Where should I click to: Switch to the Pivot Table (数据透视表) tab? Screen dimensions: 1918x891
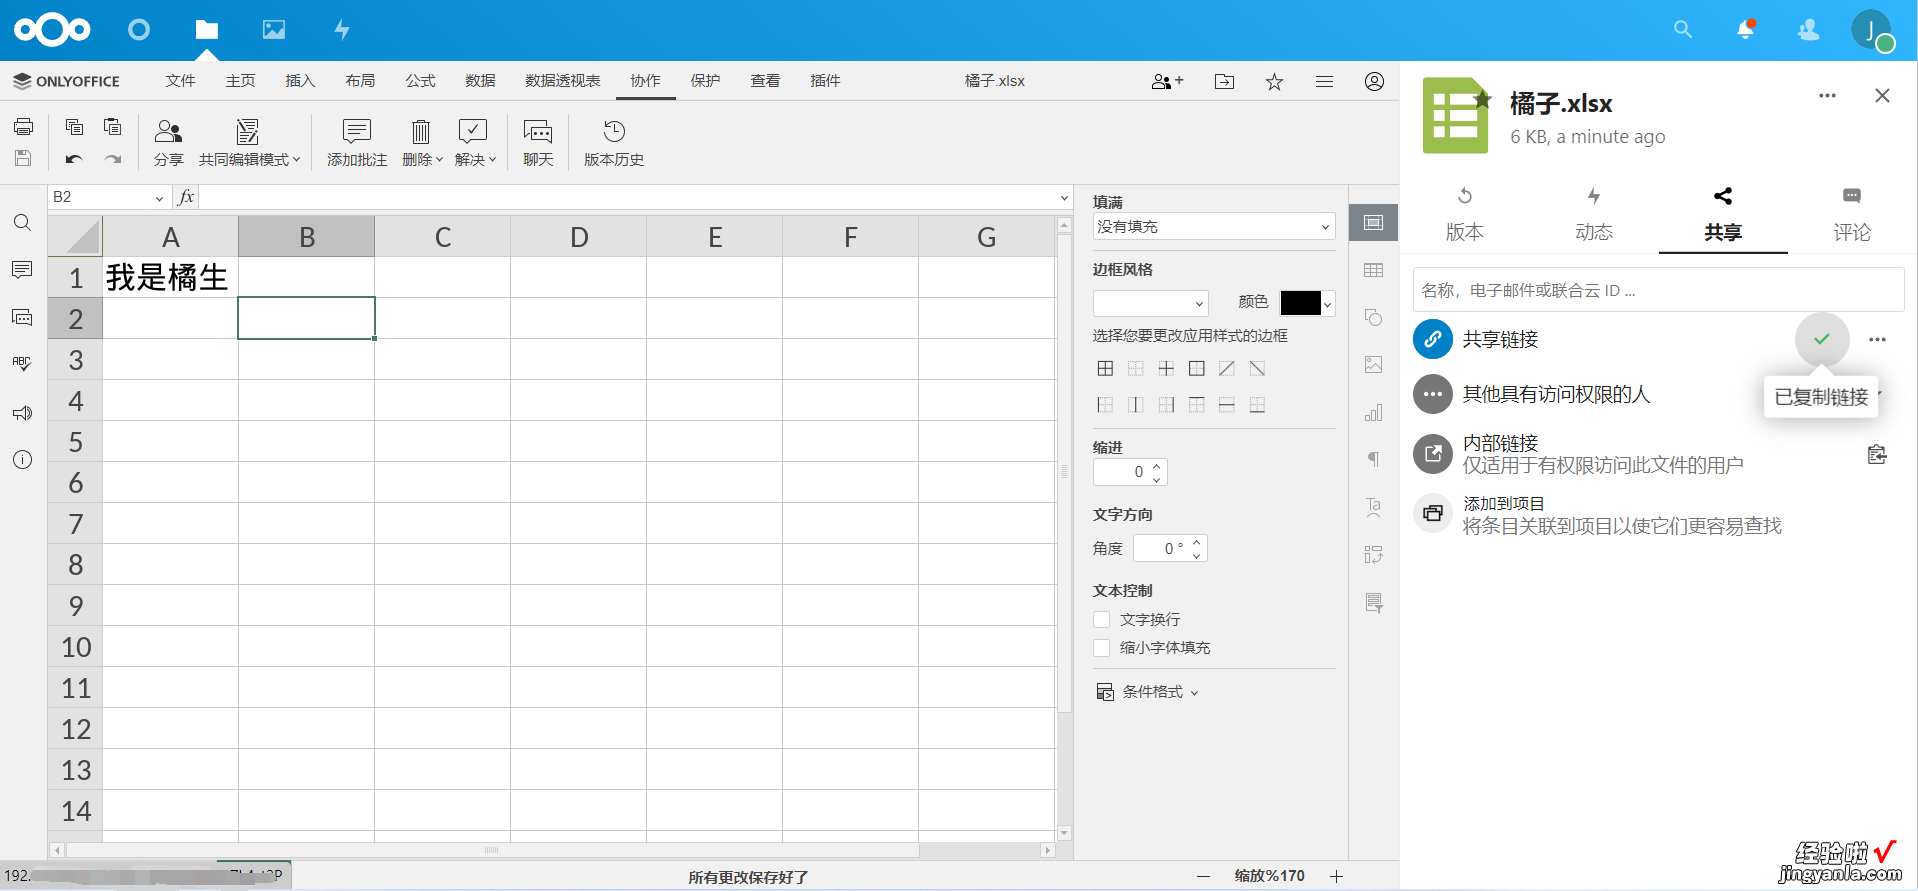click(563, 81)
